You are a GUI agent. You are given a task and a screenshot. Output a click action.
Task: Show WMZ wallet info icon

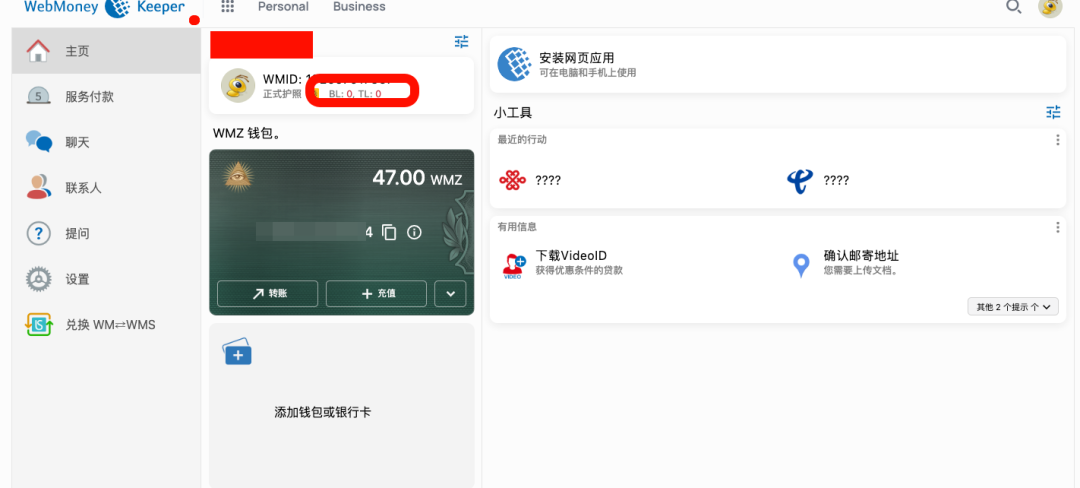414,232
